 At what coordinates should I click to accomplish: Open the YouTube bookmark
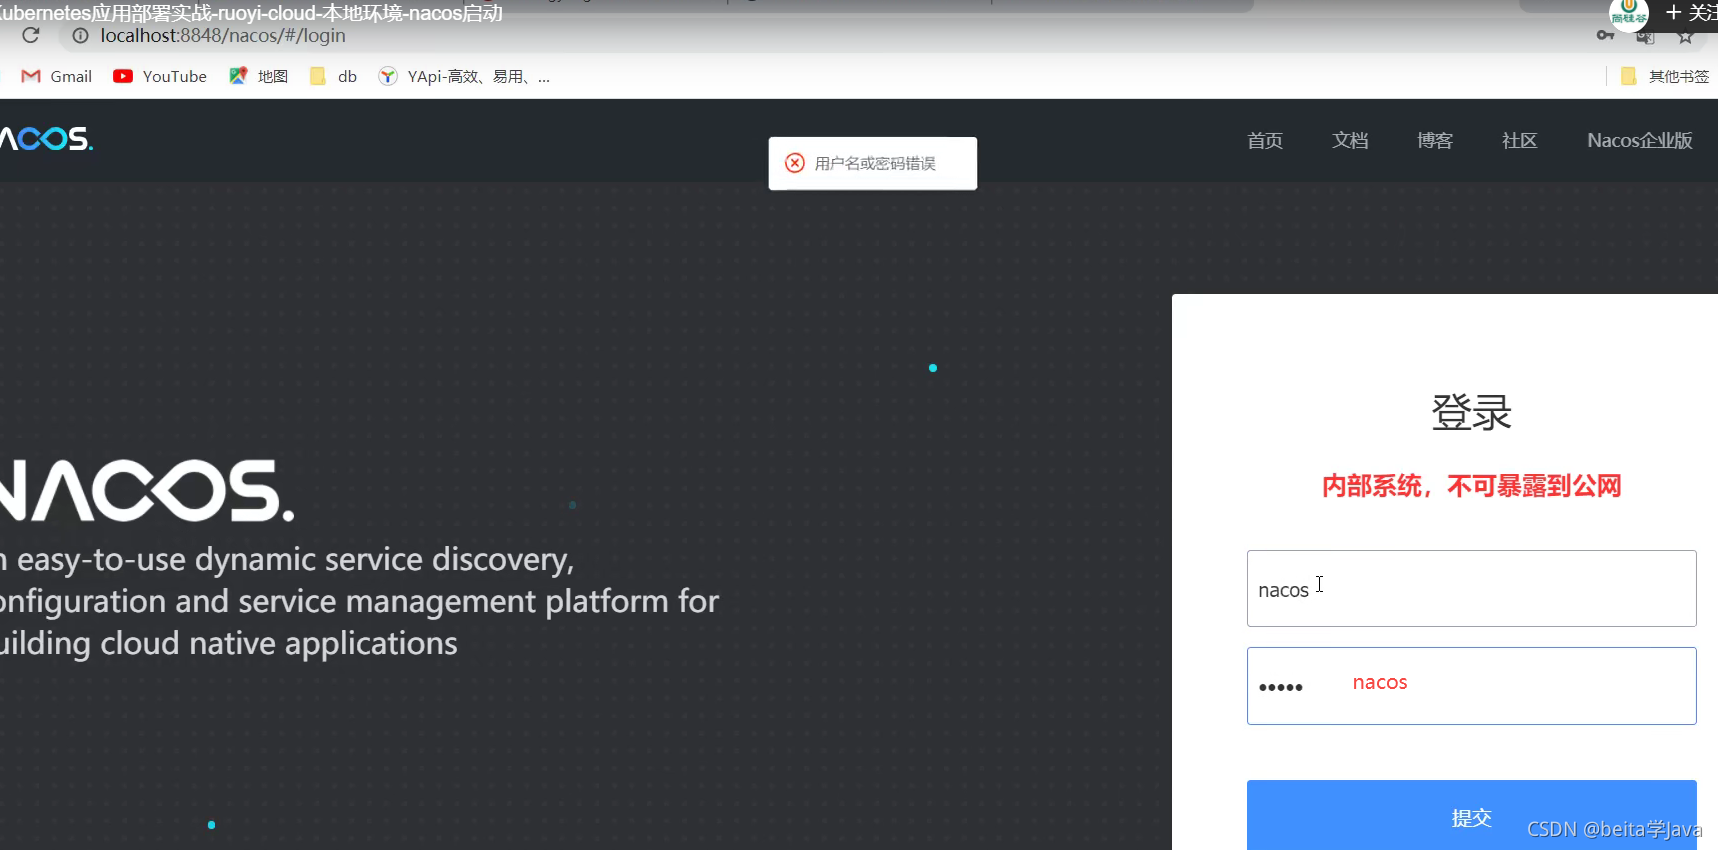click(x=160, y=76)
